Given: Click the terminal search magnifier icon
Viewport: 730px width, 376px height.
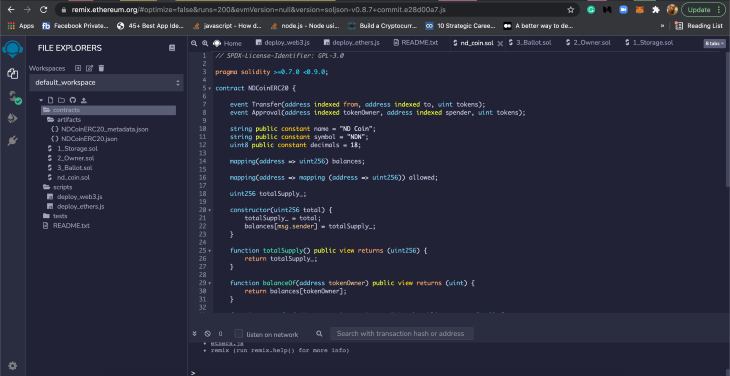Looking at the screenshot, I should coord(319,334).
